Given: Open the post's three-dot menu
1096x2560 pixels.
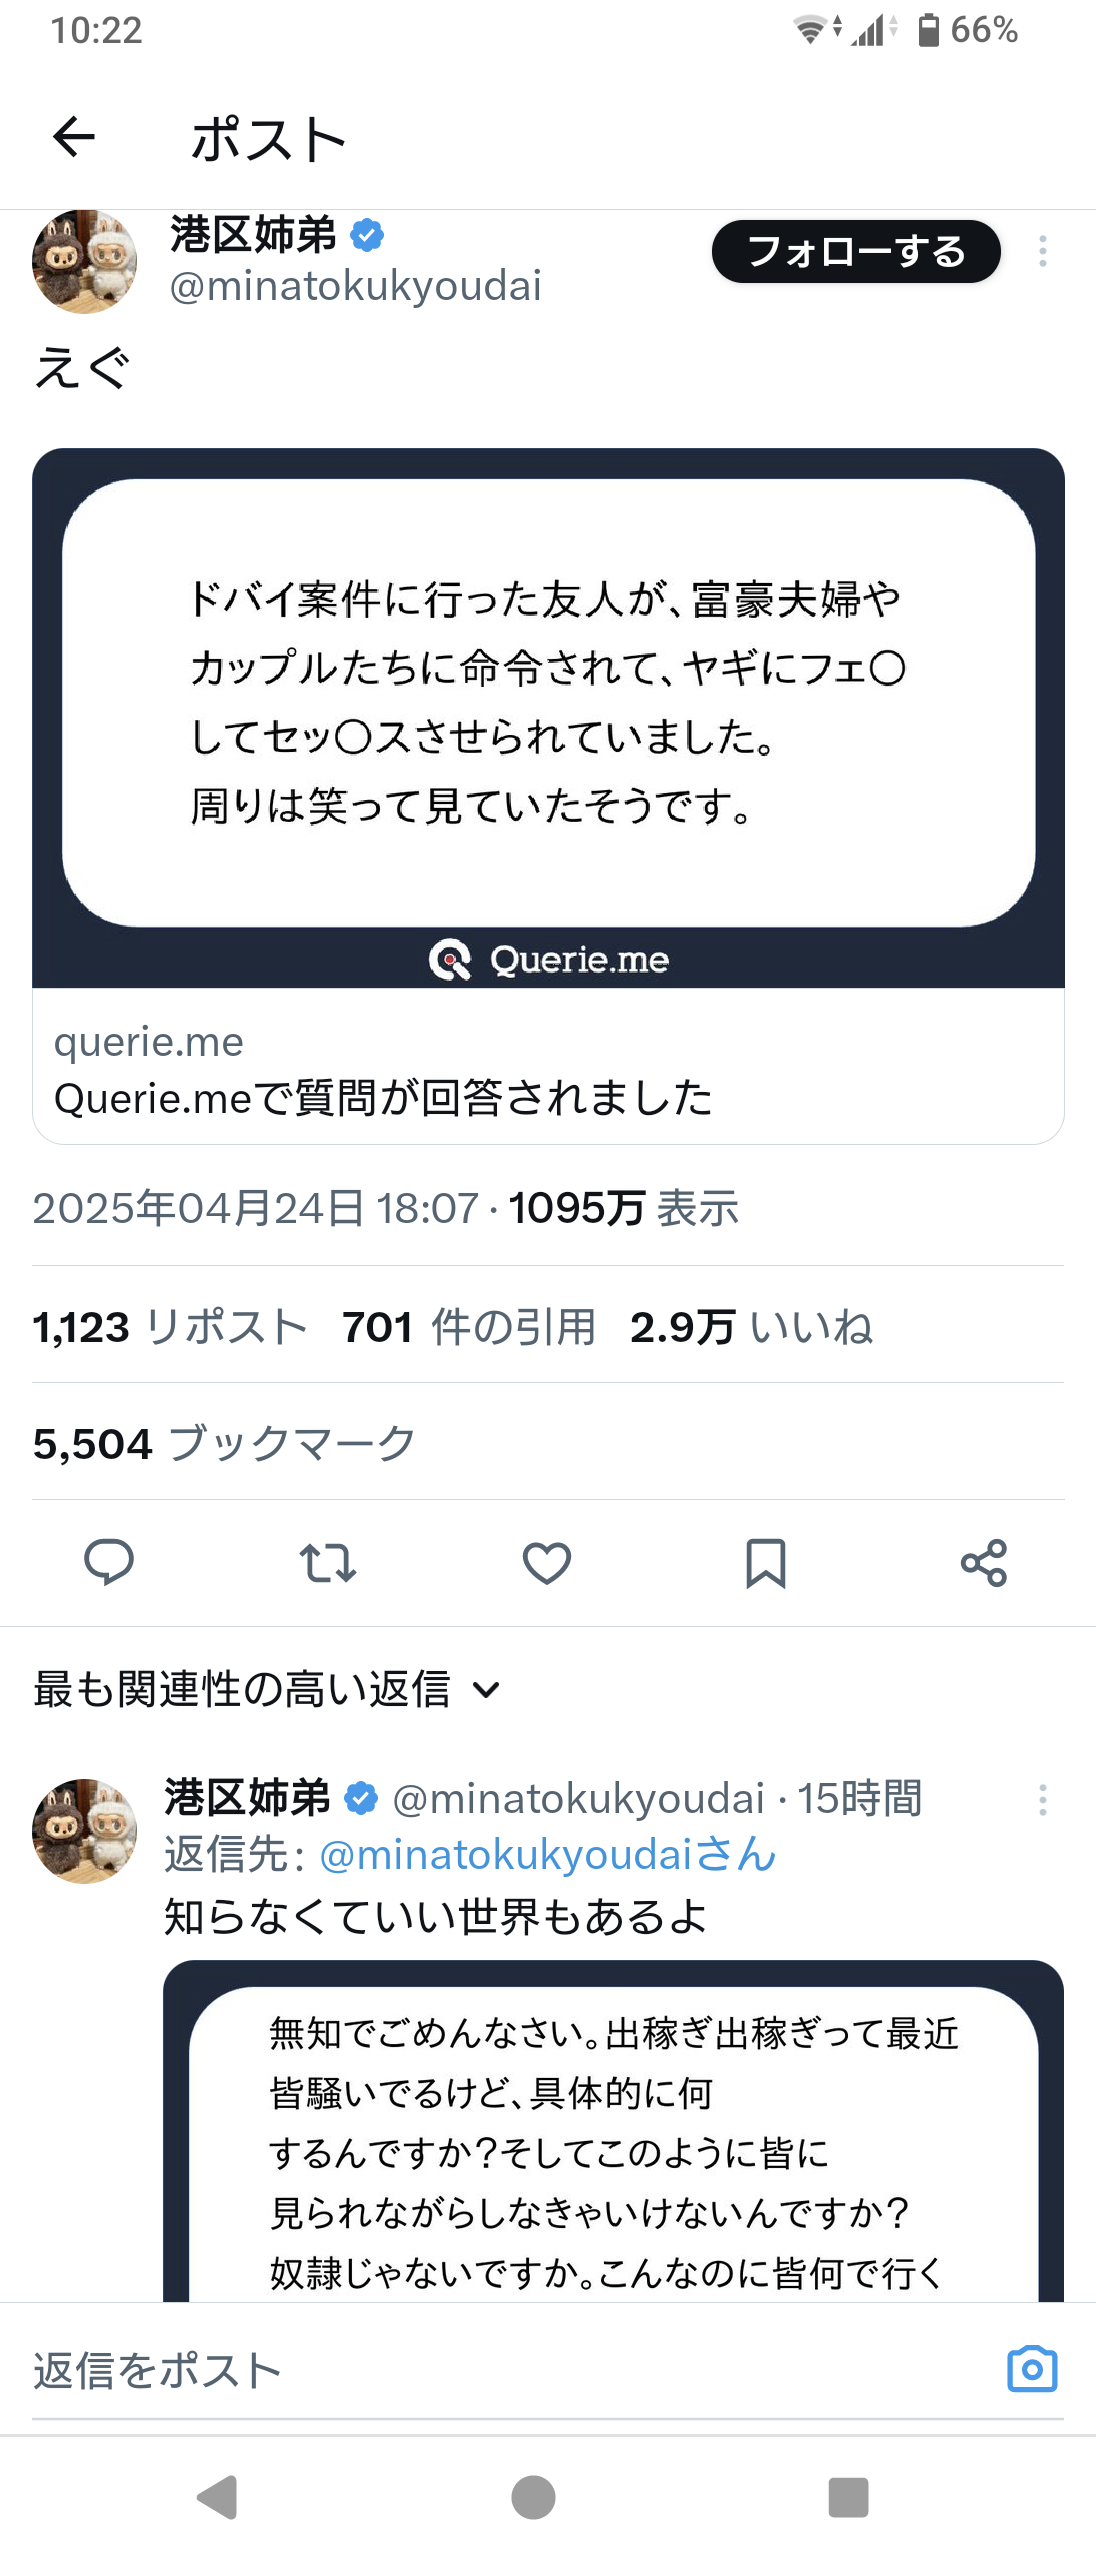Looking at the screenshot, I should pos(1042,251).
